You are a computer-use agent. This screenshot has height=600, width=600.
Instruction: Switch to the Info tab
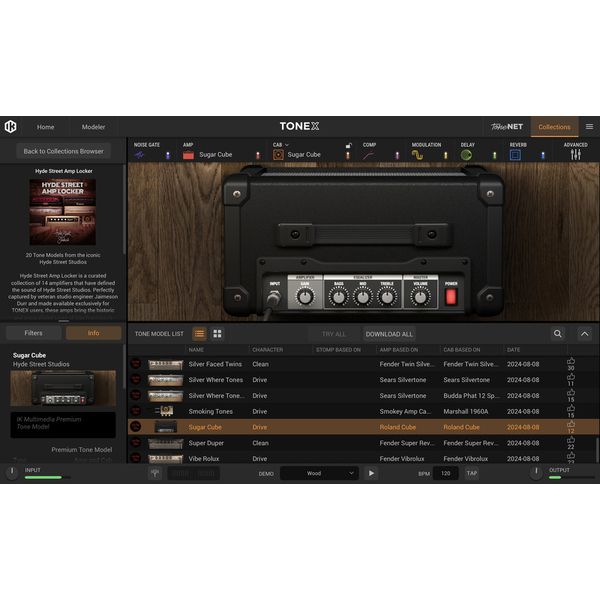pyautogui.click(x=93, y=333)
